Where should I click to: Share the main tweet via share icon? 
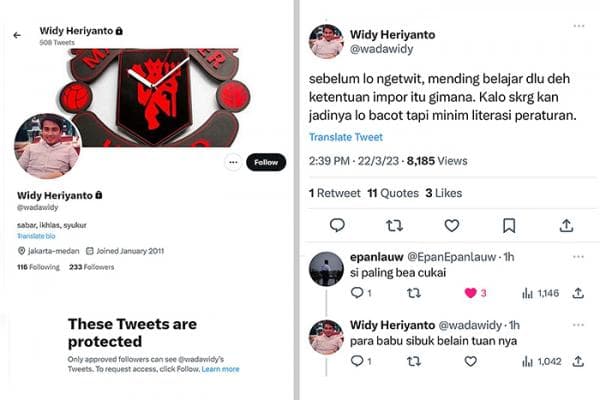(x=567, y=226)
